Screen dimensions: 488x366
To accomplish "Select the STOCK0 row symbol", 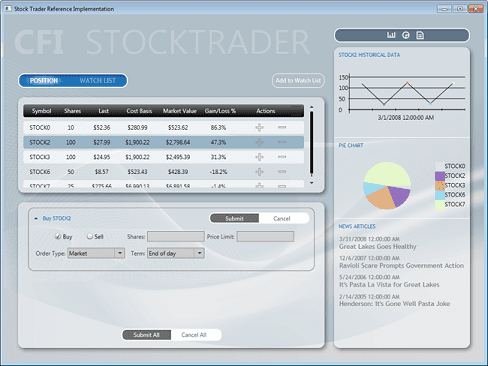I will [40, 128].
